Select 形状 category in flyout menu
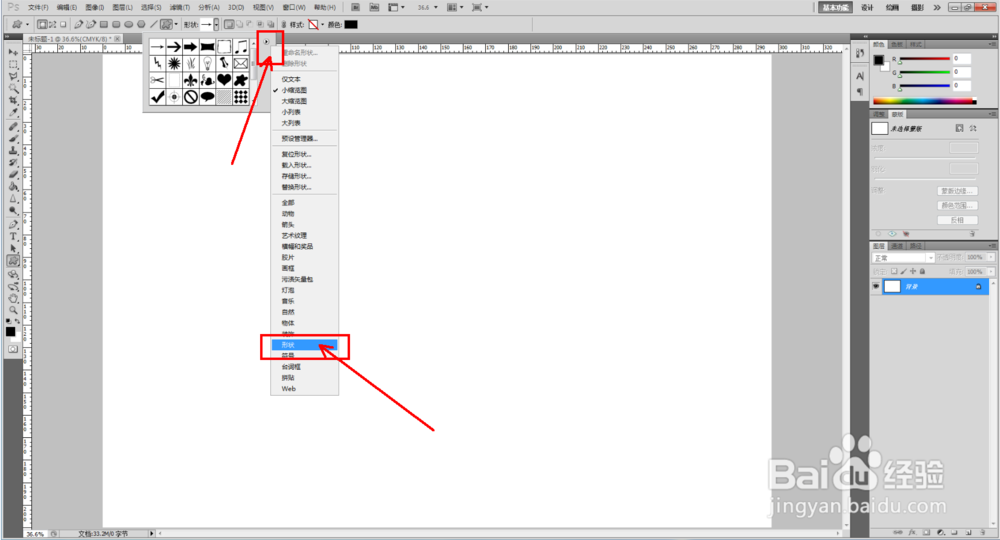Viewport: 1000px width, 540px height. [x=304, y=345]
